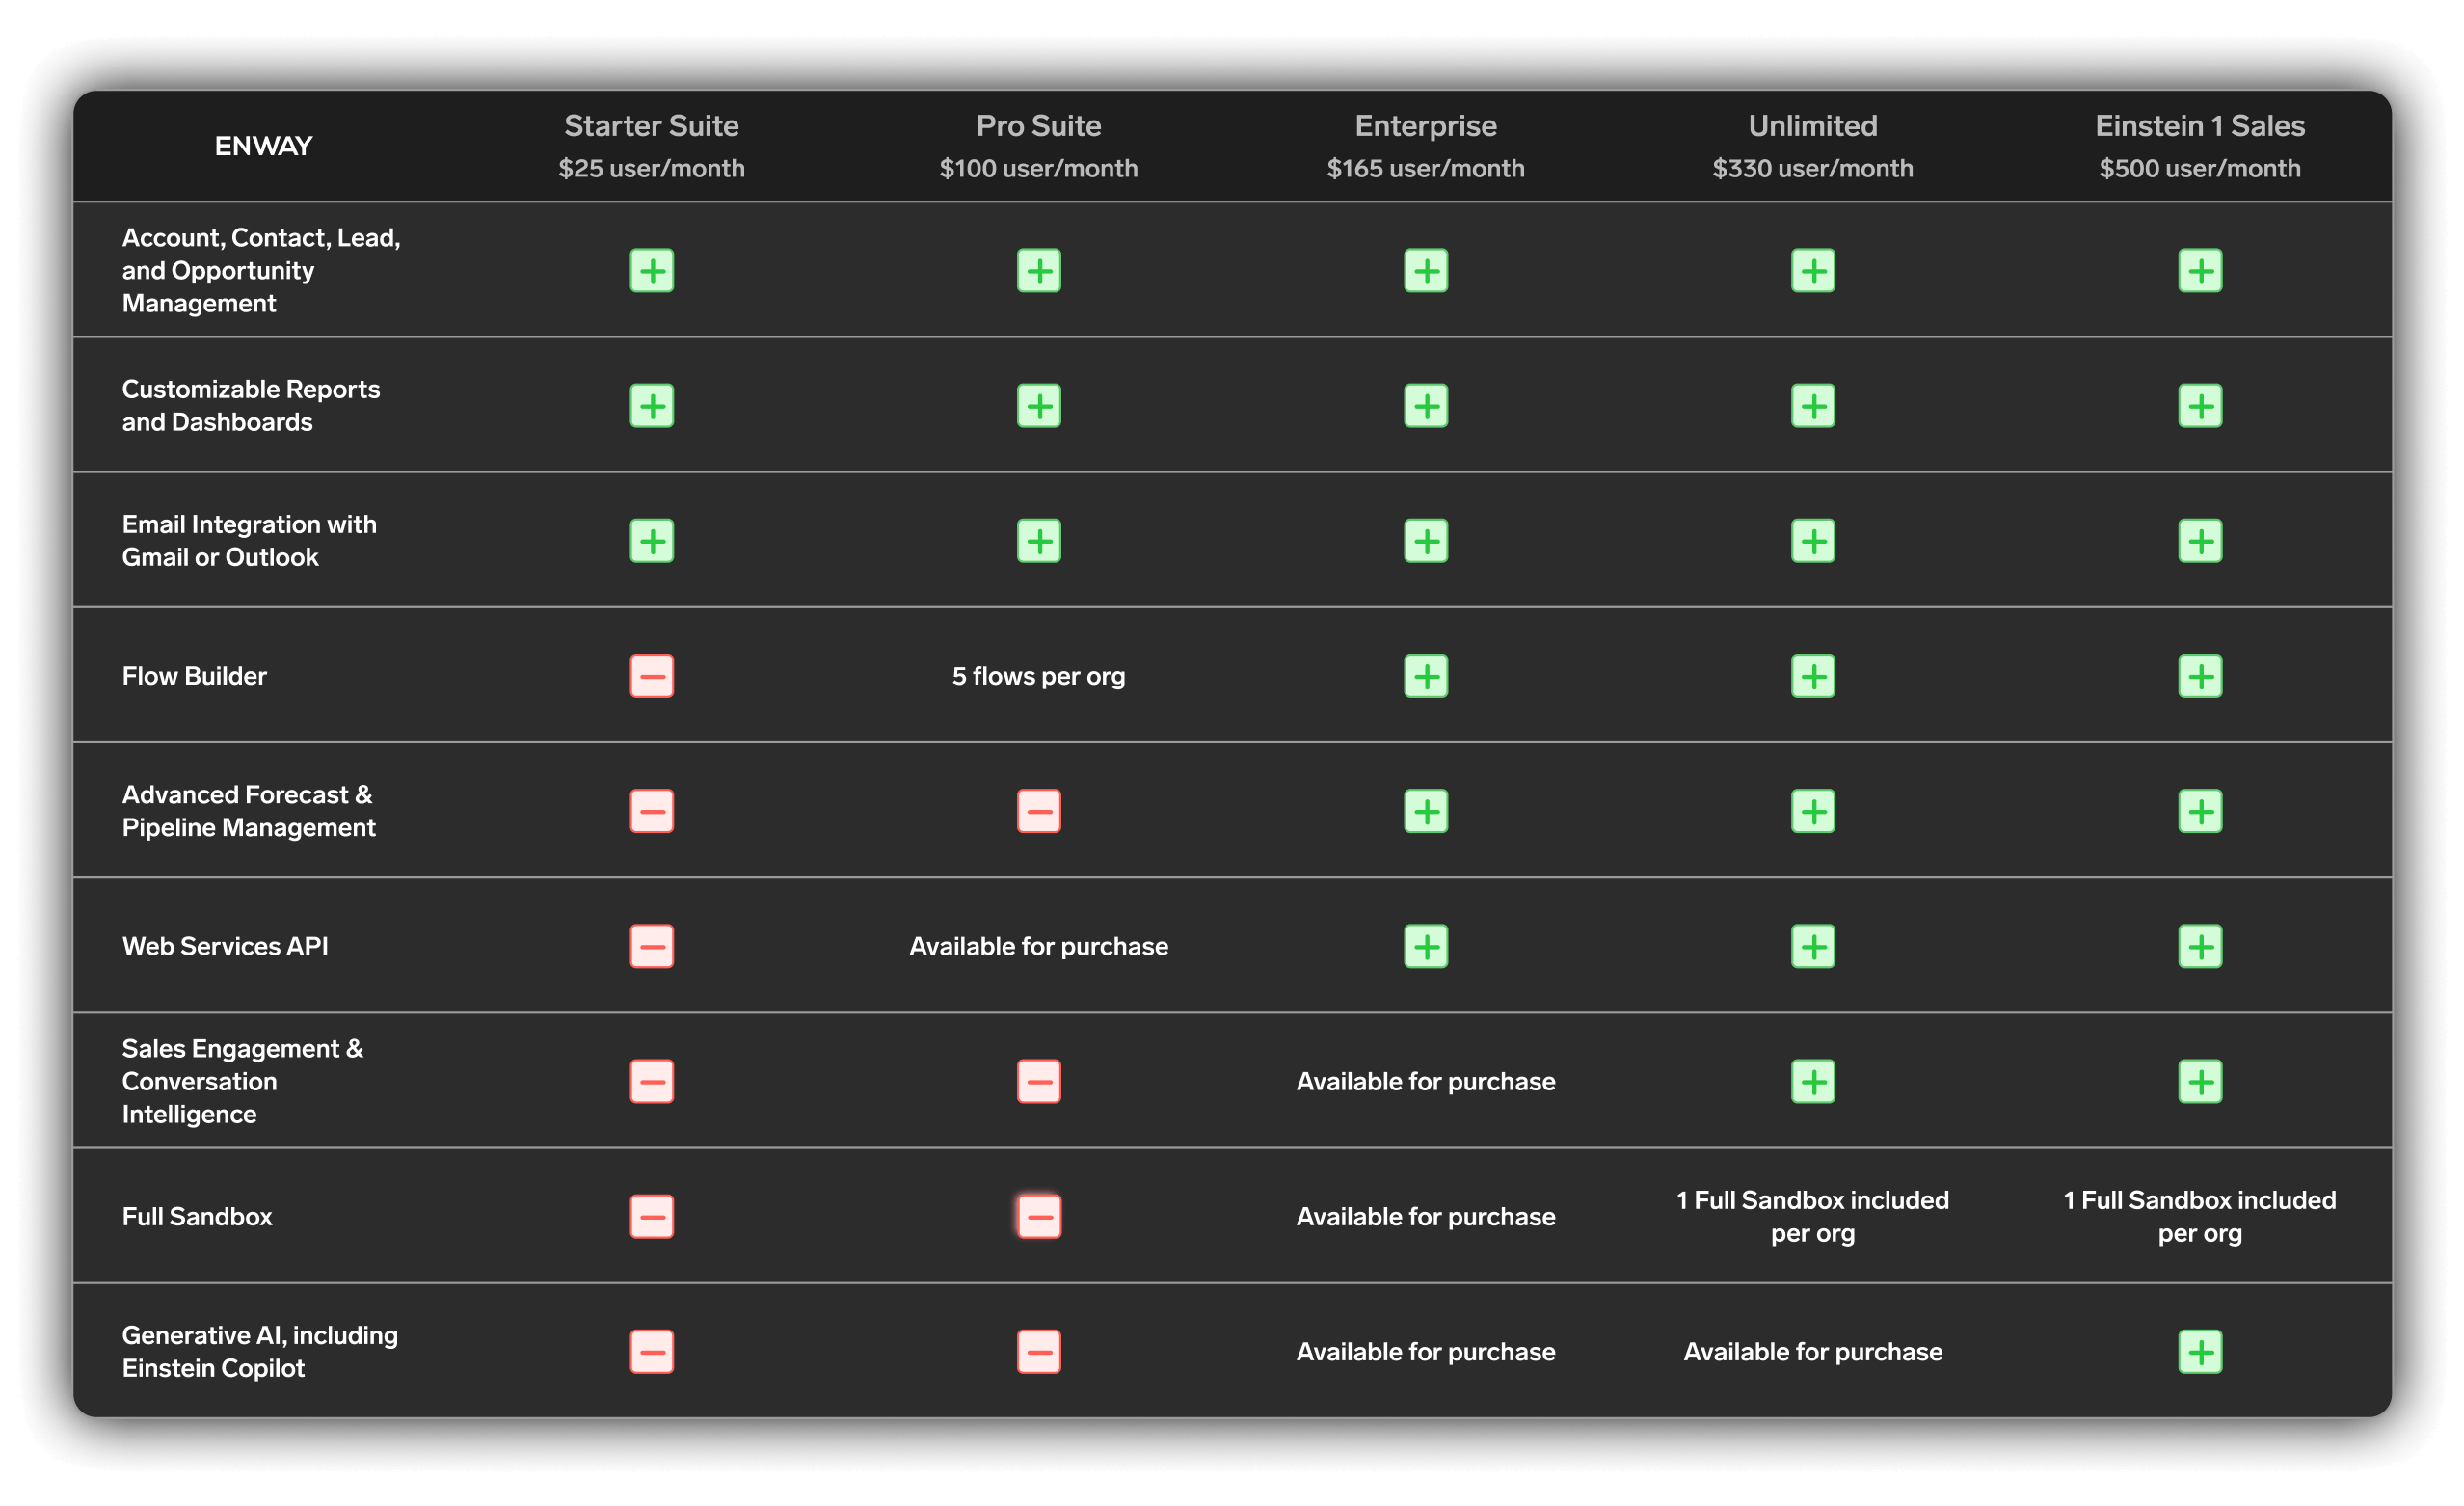The width and height of the screenshot is (2464, 1506).
Task: Click the green plus for Email Integration under Unlimited
Action: point(1813,541)
